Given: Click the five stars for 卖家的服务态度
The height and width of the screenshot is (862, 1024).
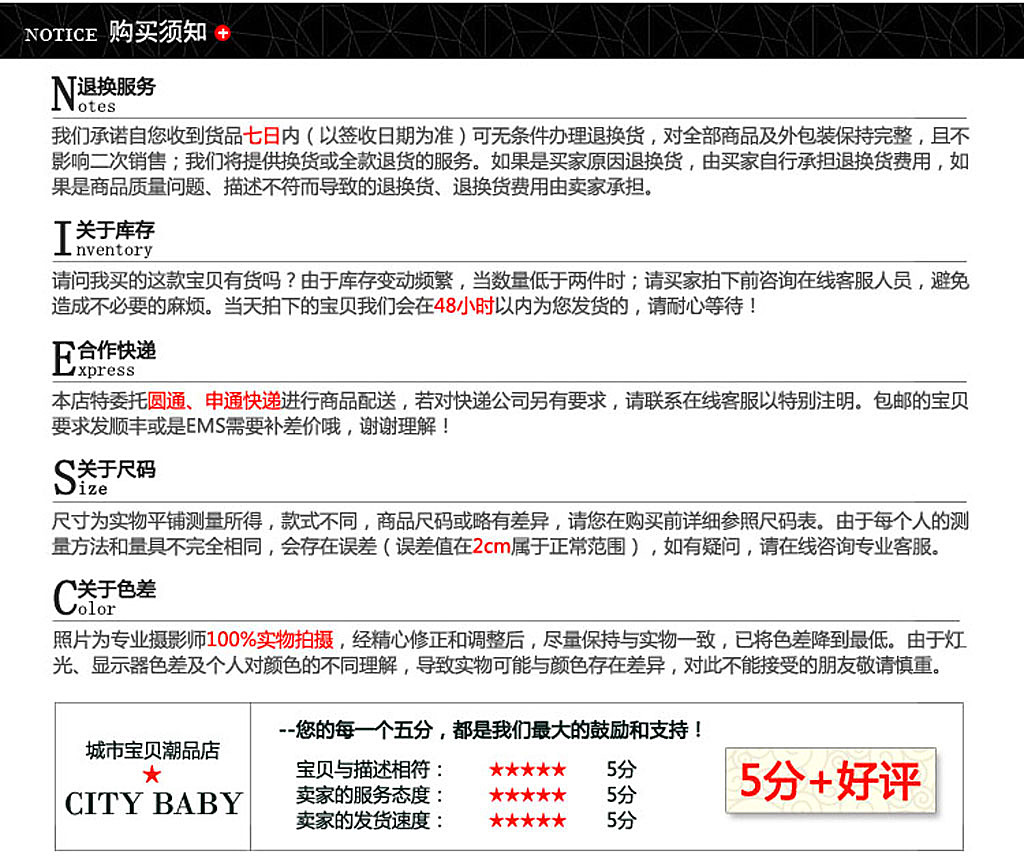Looking at the screenshot, I should (527, 795).
